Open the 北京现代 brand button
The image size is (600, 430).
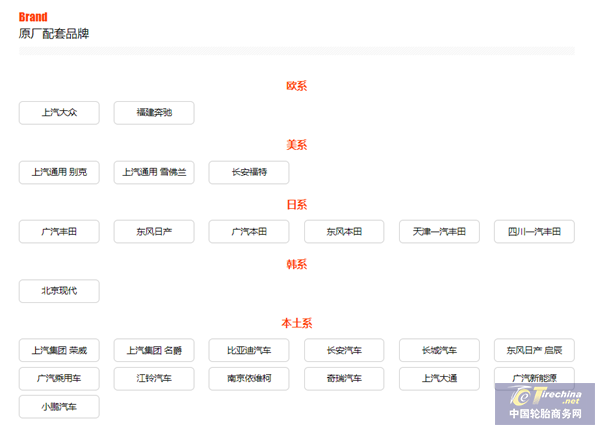click(59, 291)
